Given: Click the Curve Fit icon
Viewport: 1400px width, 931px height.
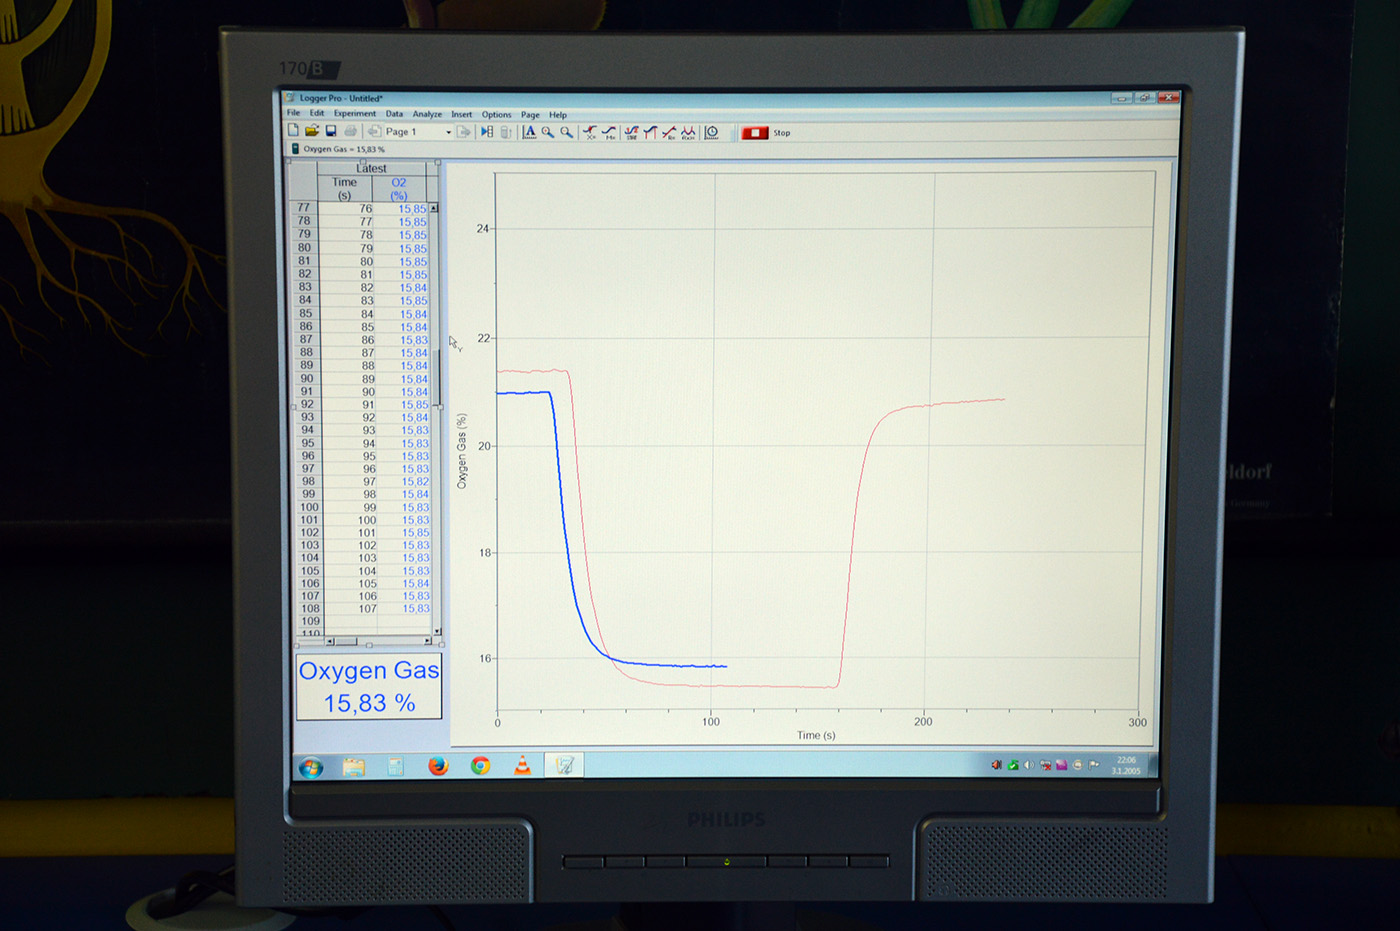Looking at the screenshot, I should pyautogui.click(x=688, y=132).
